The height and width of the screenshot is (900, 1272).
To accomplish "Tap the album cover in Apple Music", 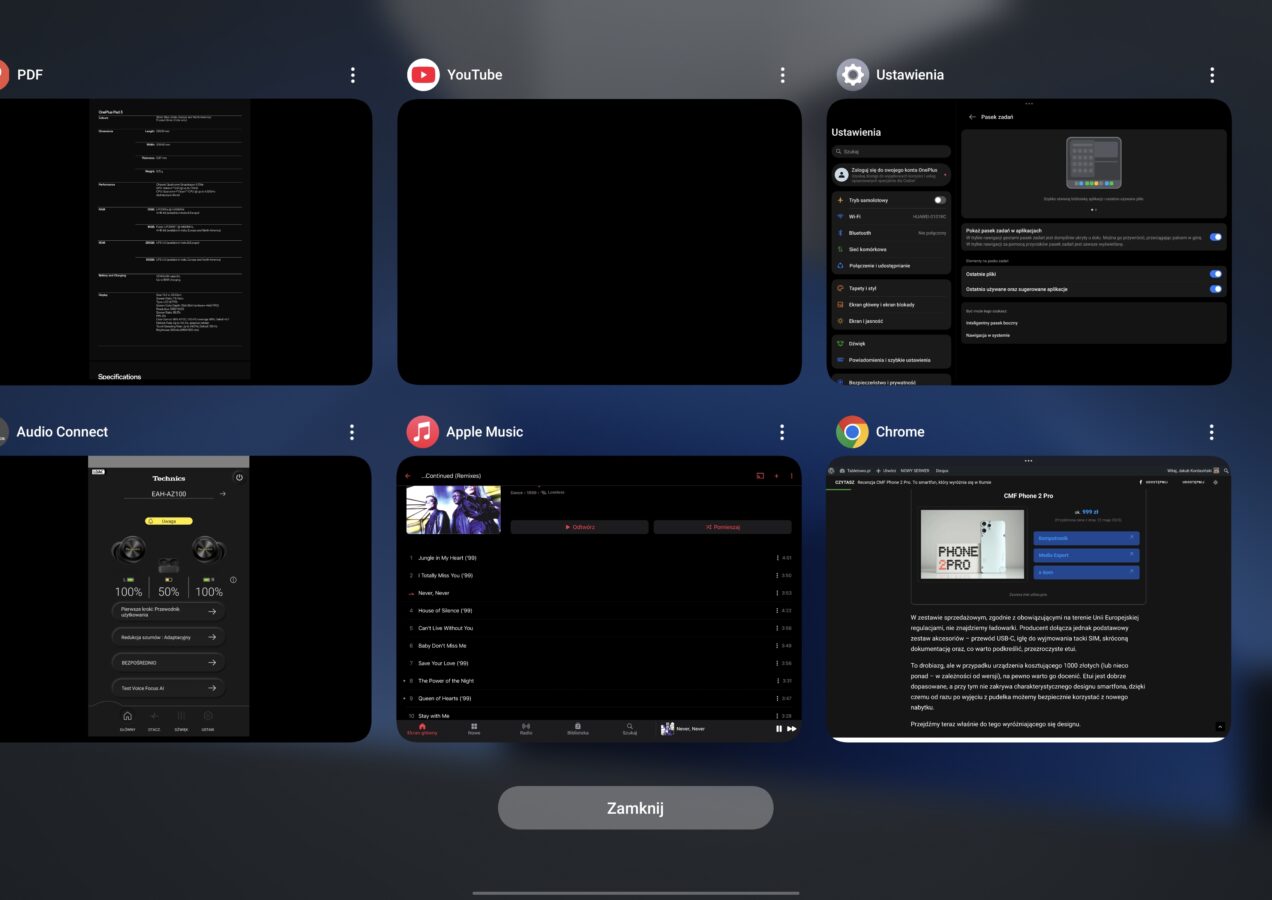I will pos(454,510).
